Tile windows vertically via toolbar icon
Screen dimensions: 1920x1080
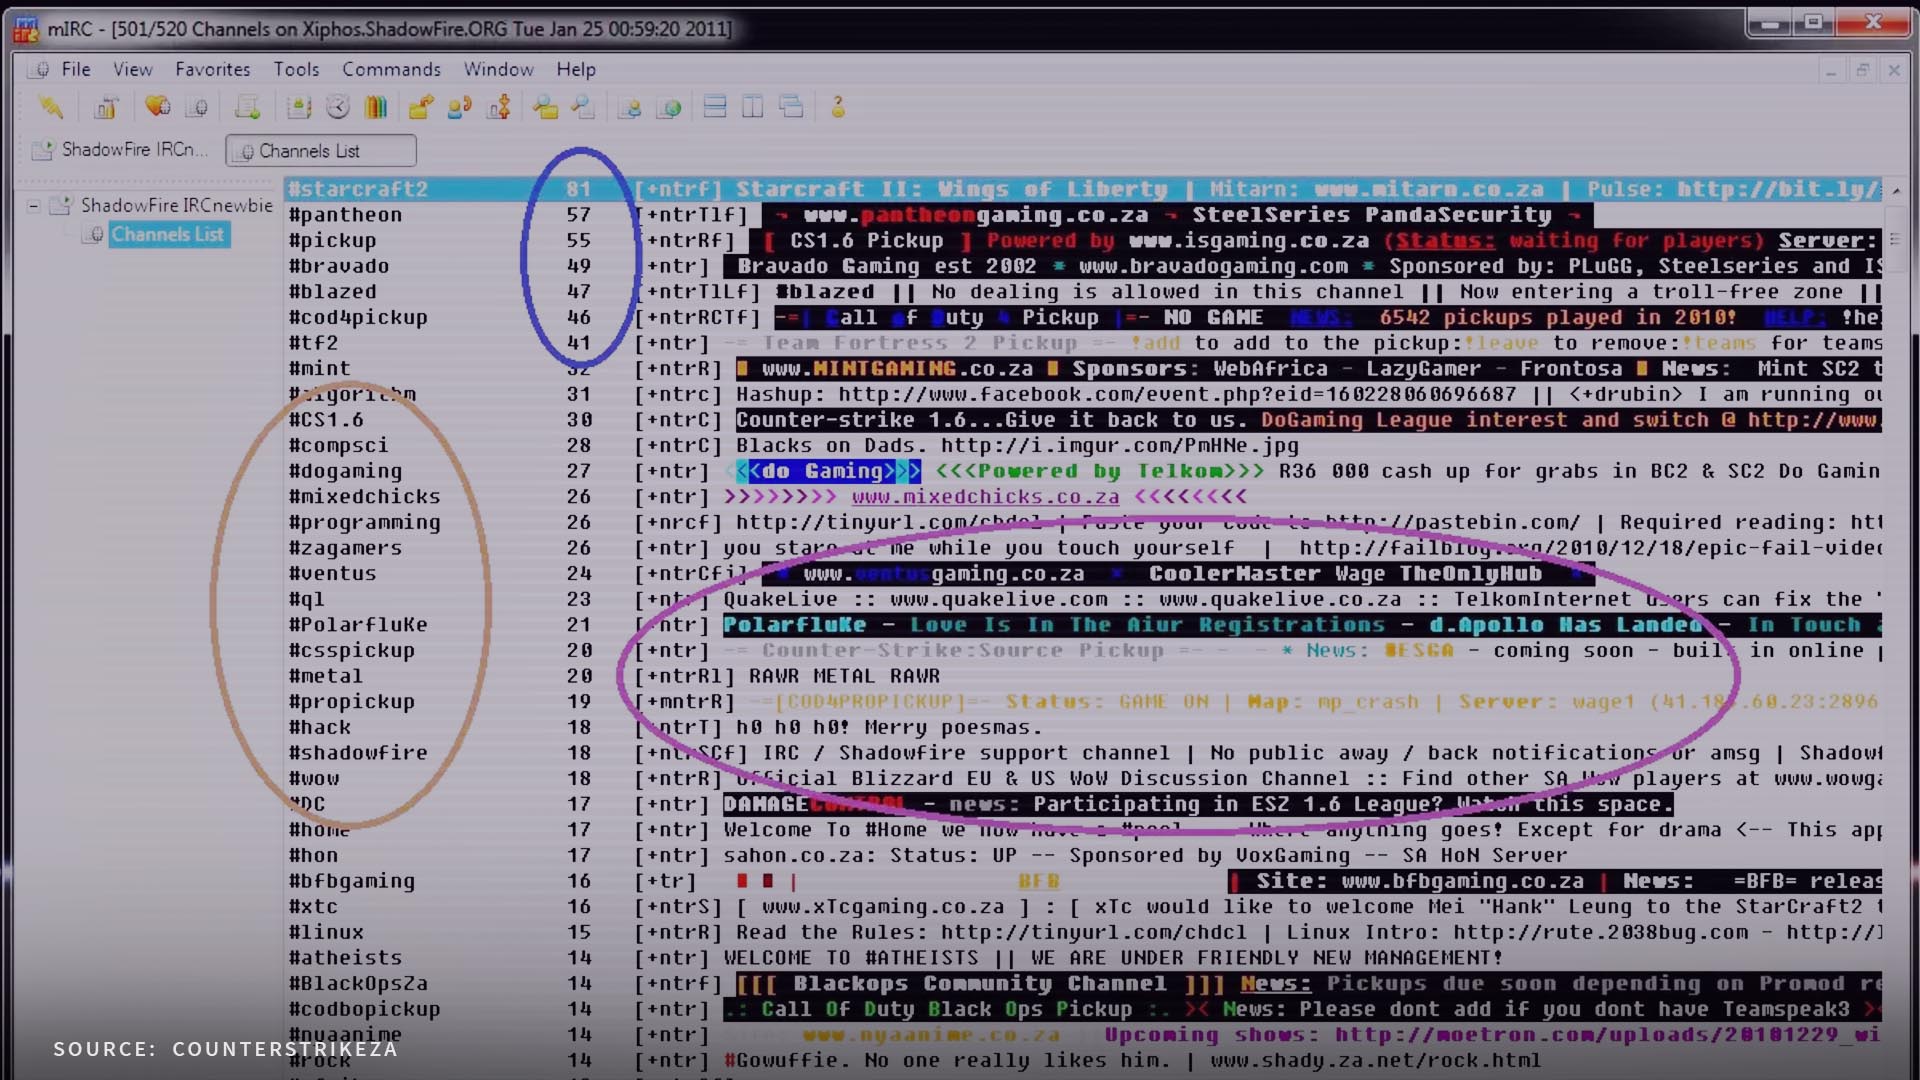click(753, 107)
